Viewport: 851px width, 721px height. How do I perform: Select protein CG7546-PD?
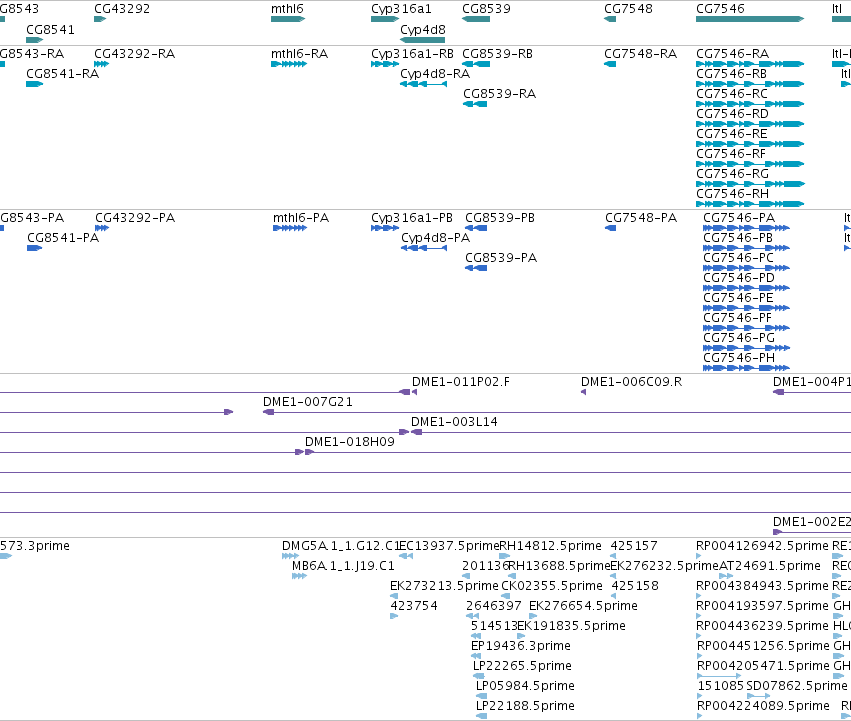pos(739,278)
